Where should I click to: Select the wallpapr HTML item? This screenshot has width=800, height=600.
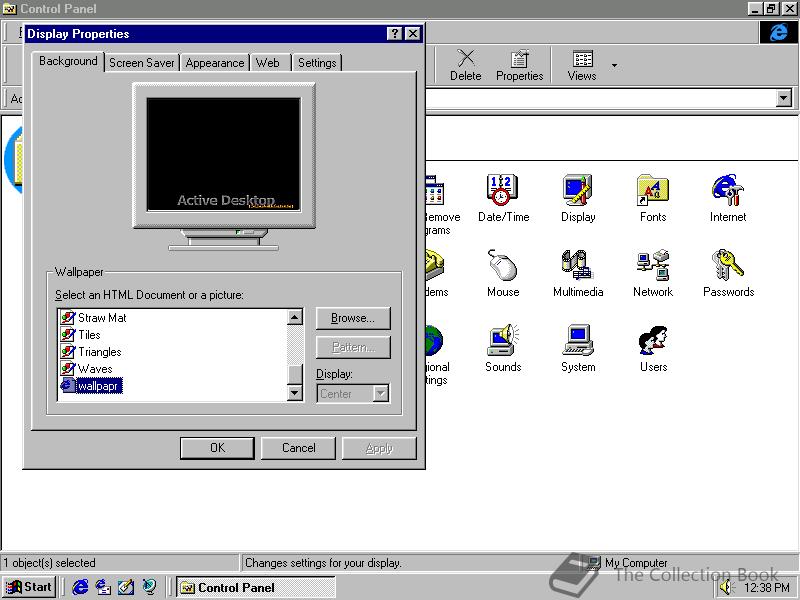[x=91, y=386]
